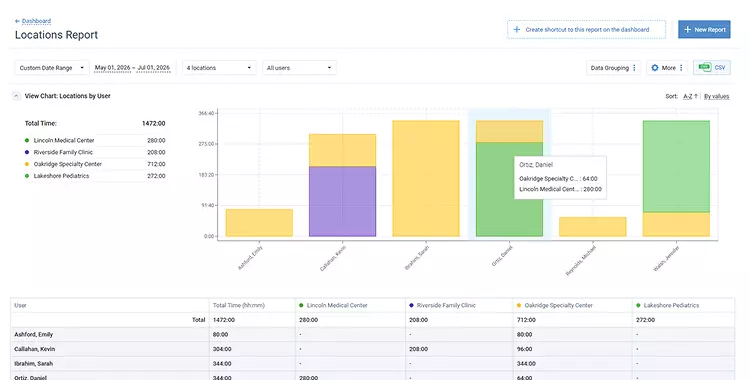
Task: Select Oakridge Specialty Center in the legend
Action: 67,164
